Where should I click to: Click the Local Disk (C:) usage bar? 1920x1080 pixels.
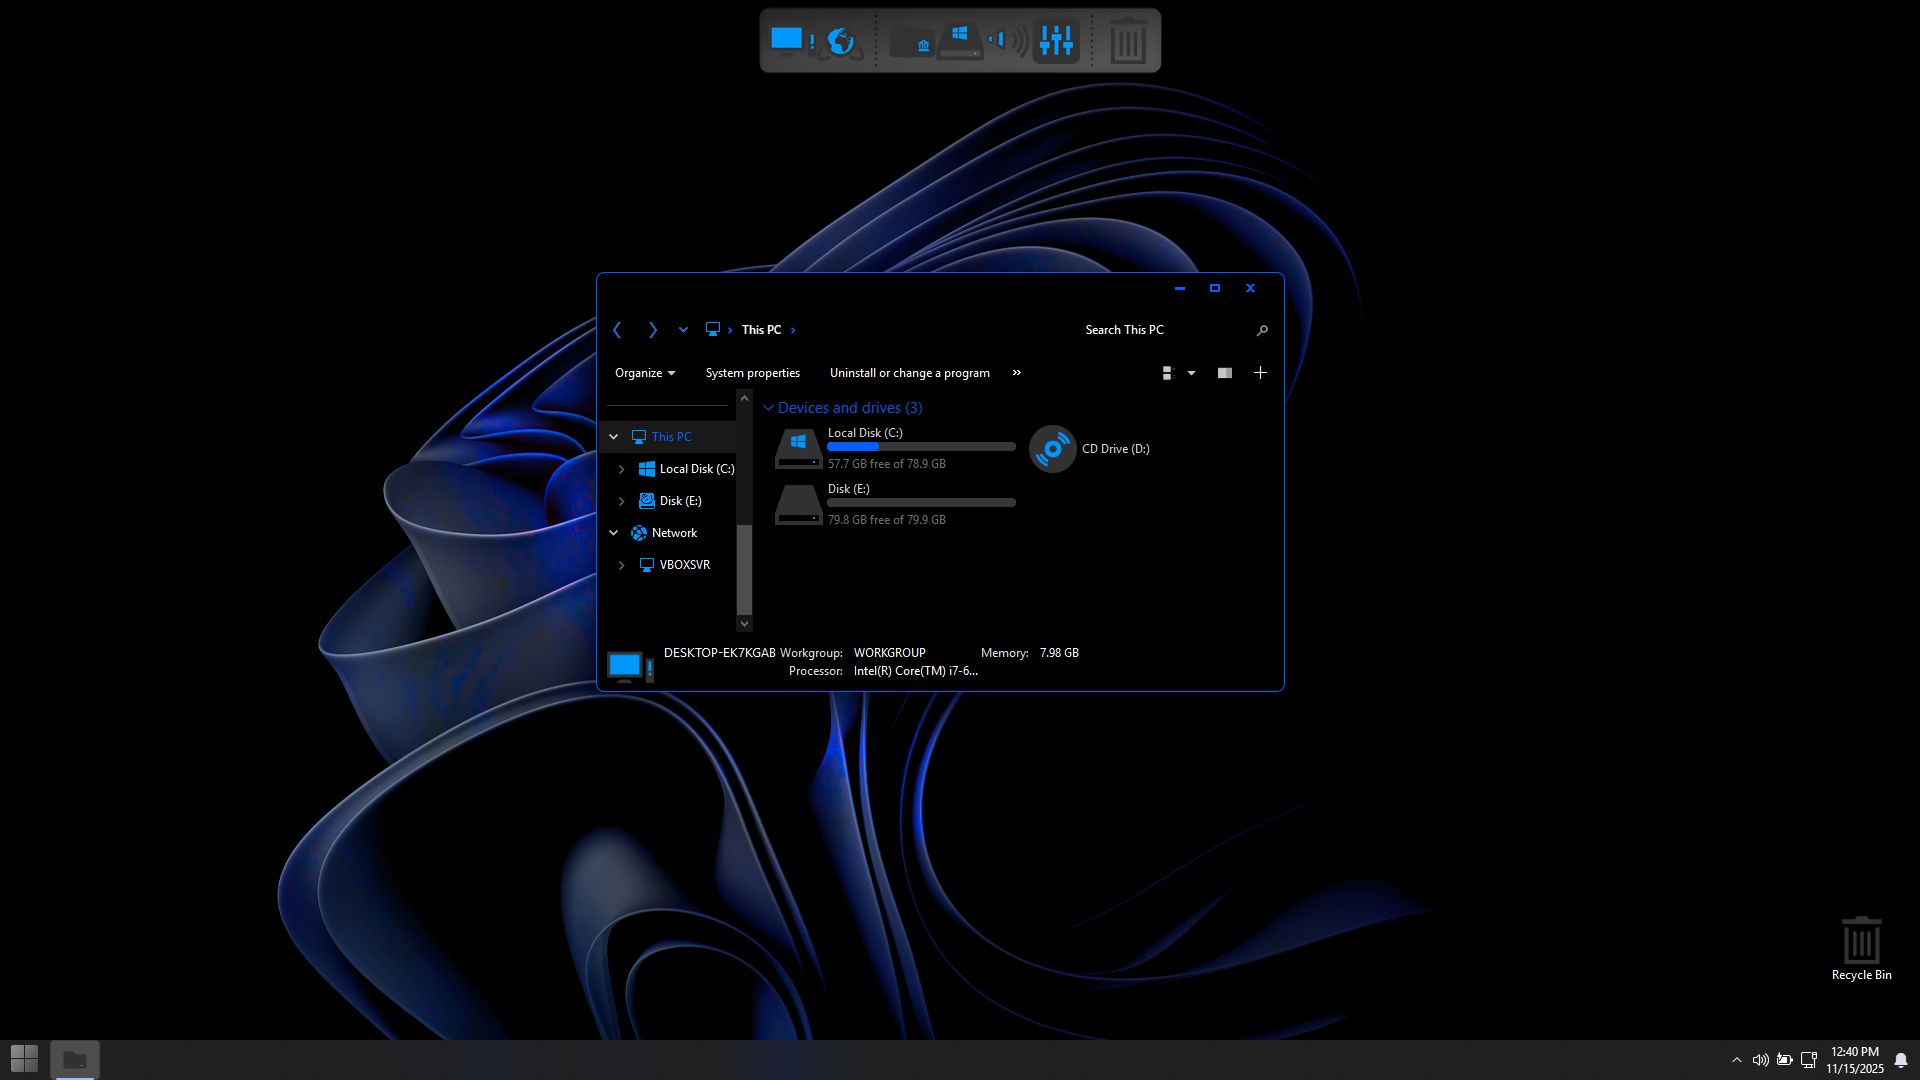[x=921, y=447]
